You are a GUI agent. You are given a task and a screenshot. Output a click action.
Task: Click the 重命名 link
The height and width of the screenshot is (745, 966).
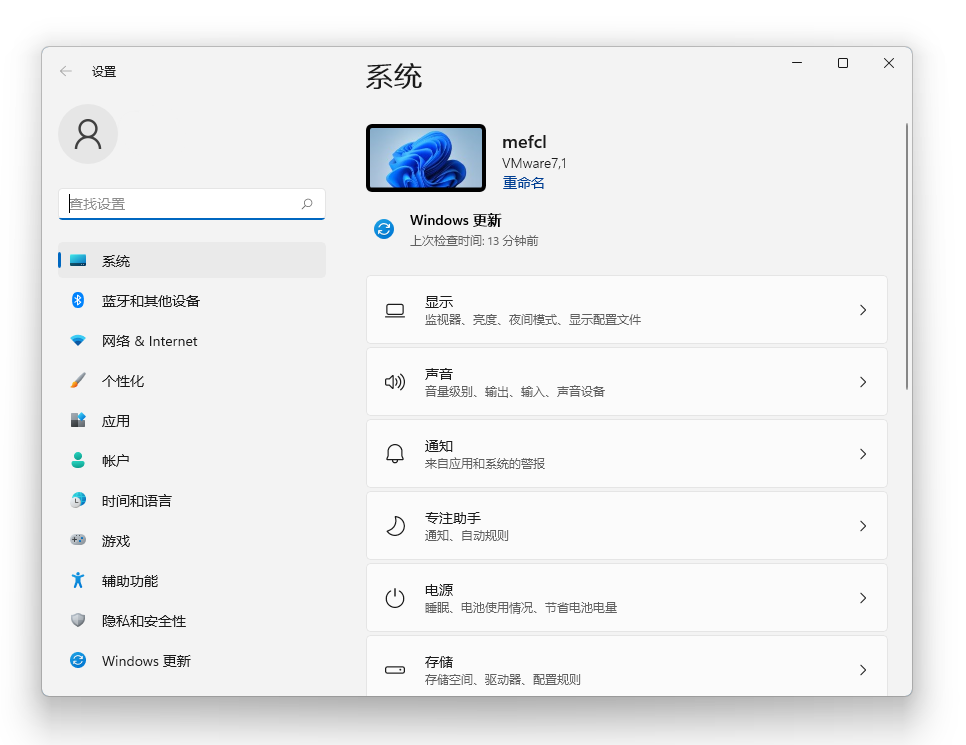[523, 183]
